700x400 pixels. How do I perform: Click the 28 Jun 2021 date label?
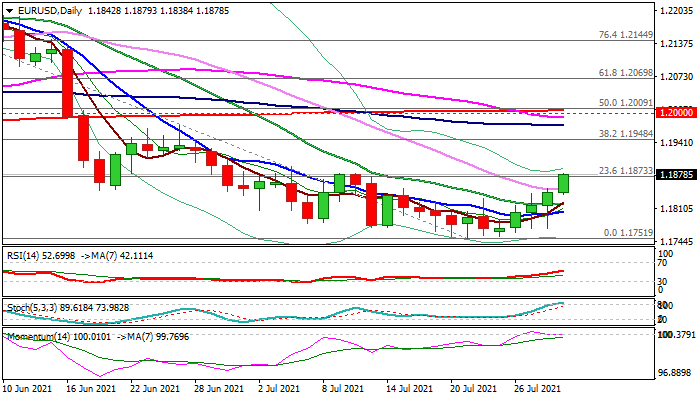pos(217,388)
